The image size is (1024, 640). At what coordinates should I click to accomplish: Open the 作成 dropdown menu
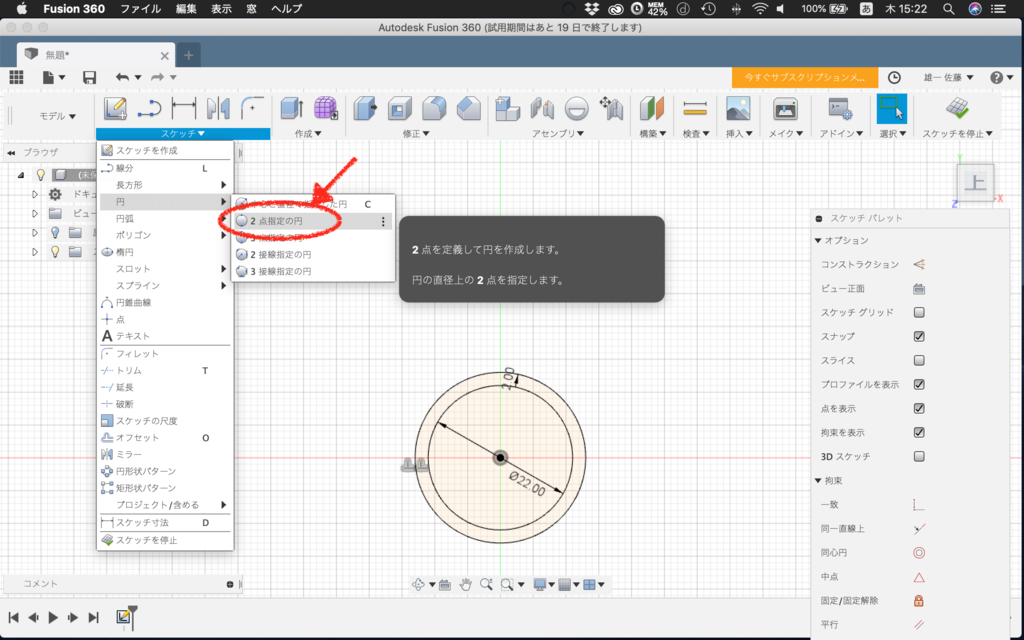(308, 133)
